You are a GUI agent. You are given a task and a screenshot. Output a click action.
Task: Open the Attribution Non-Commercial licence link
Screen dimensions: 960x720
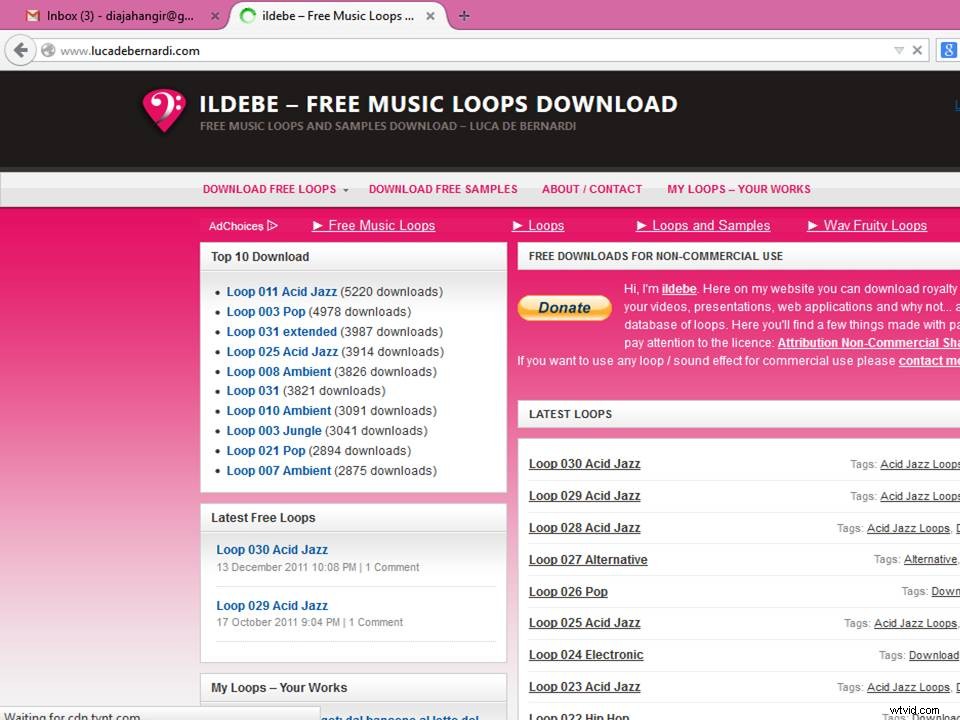point(866,342)
